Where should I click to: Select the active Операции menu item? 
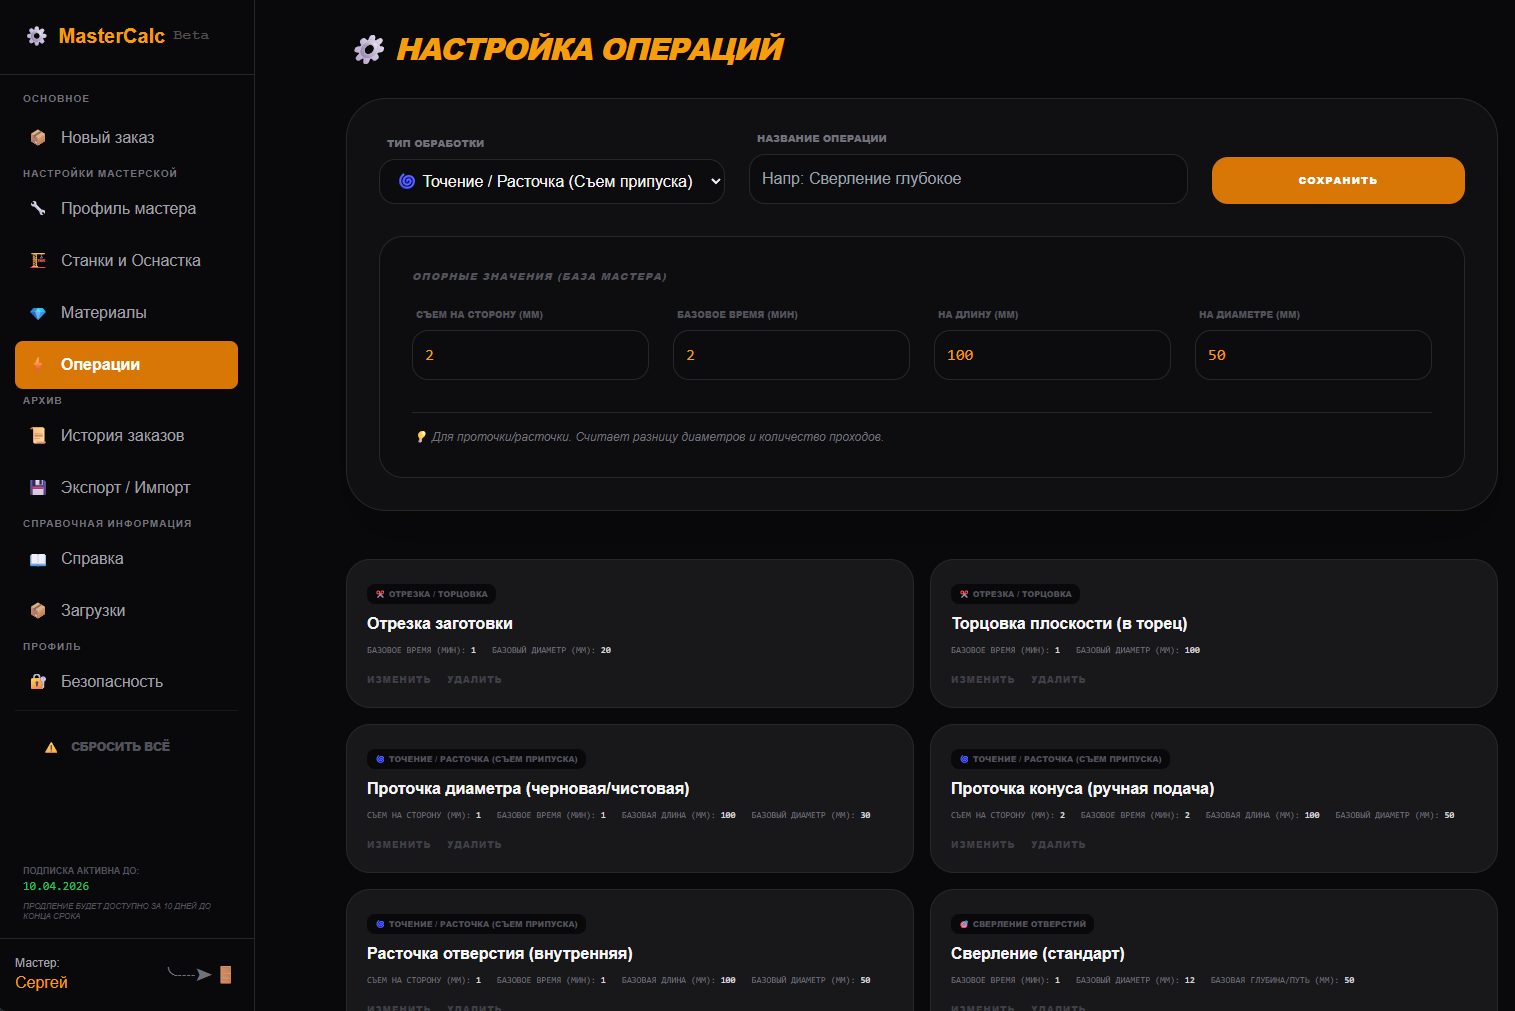click(126, 365)
